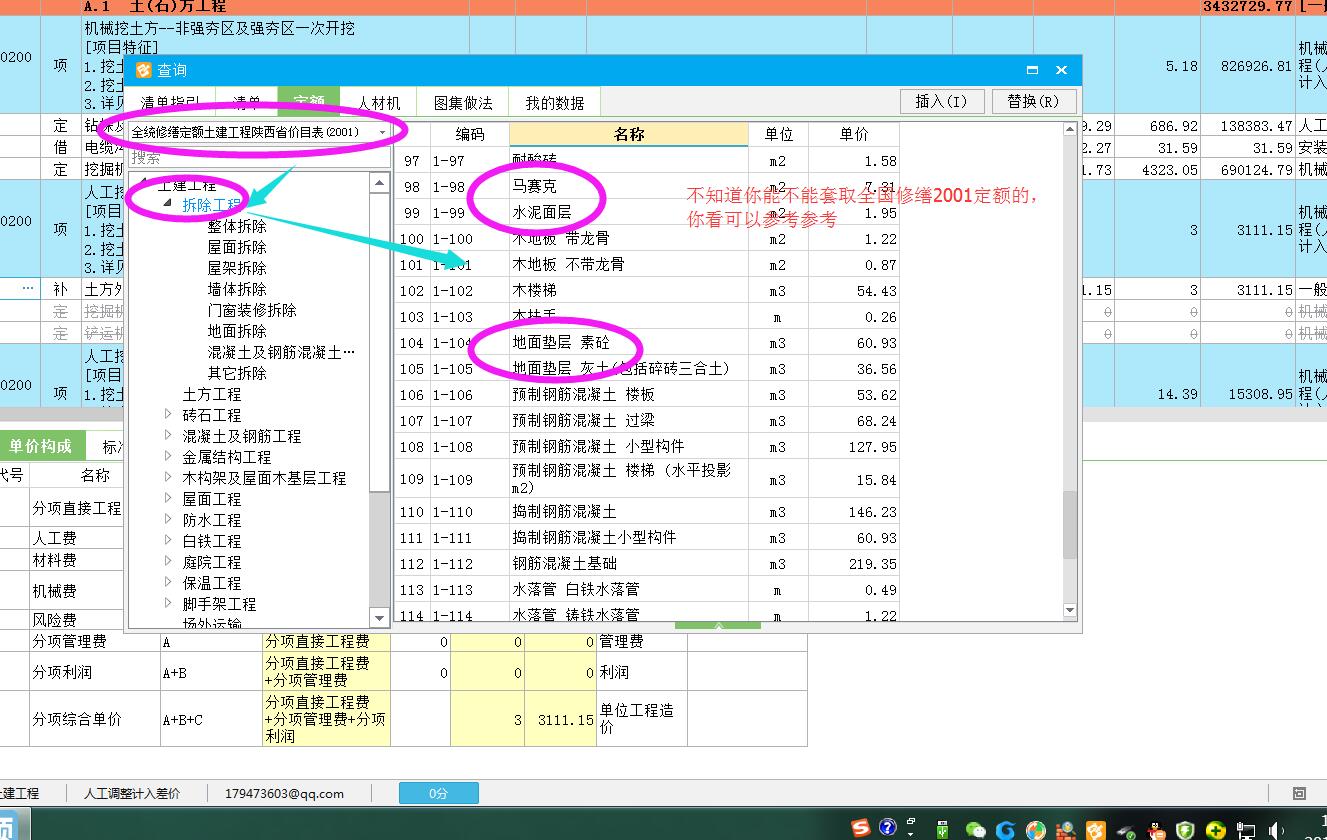Click the 插入(I) button
1327x840 pixels.
(x=942, y=101)
